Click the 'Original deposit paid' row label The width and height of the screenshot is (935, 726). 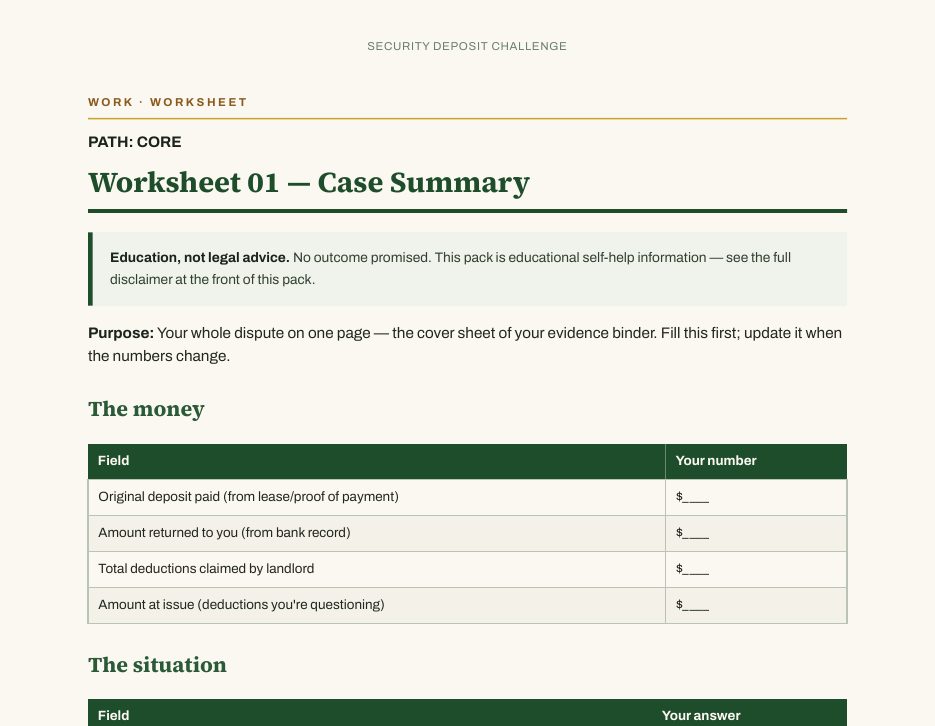coord(248,497)
